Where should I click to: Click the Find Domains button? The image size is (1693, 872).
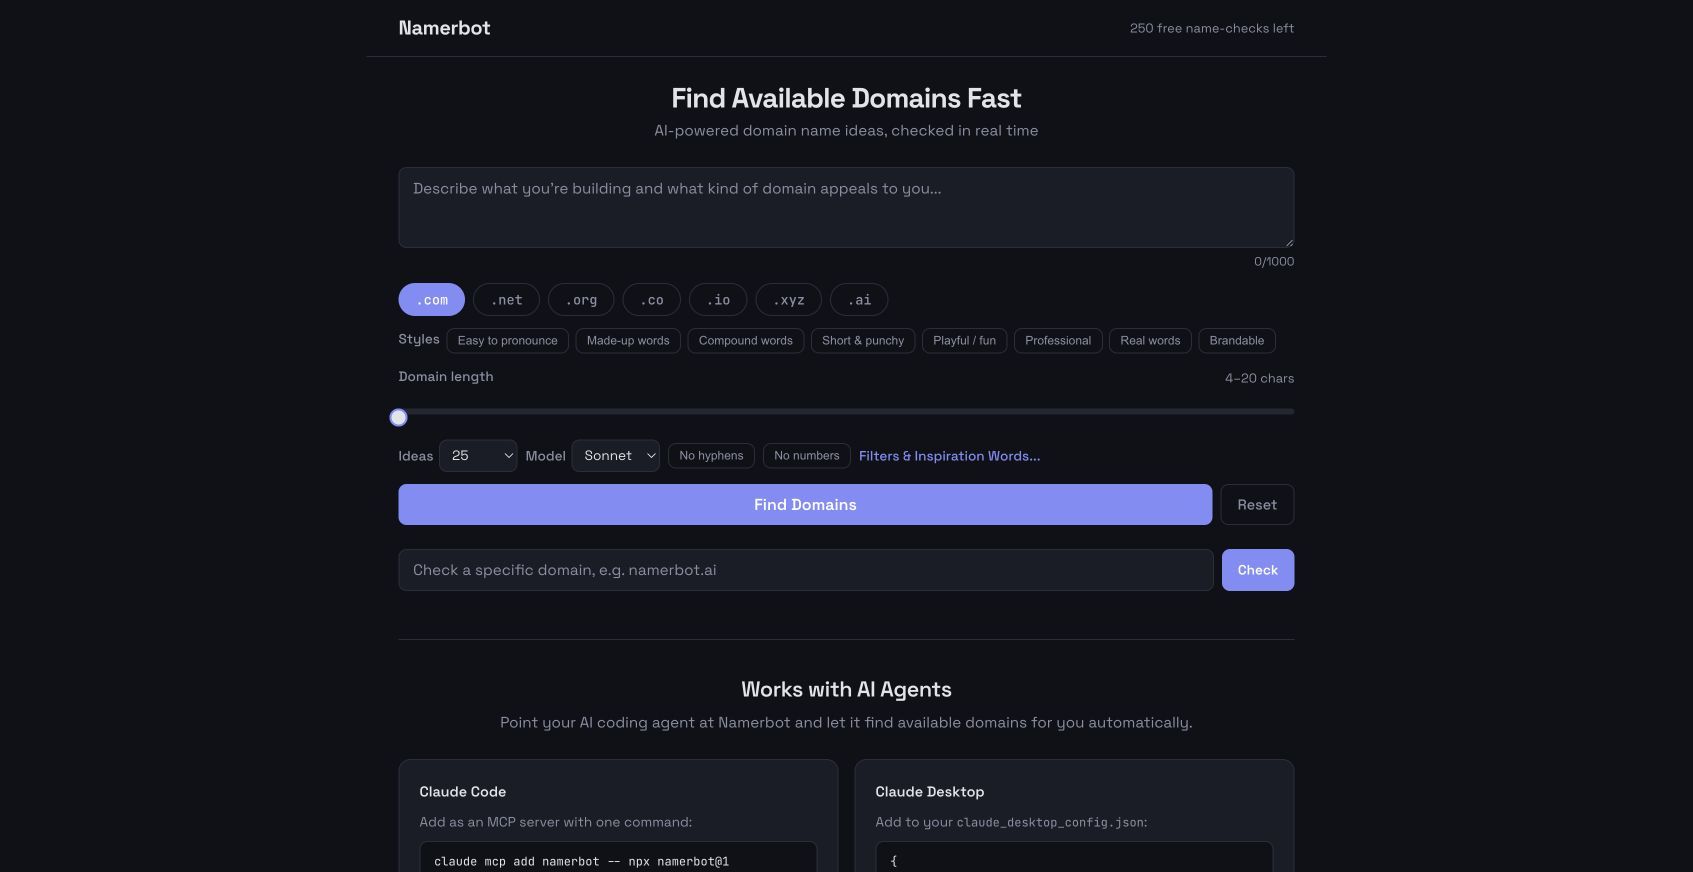[x=805, y=505]
